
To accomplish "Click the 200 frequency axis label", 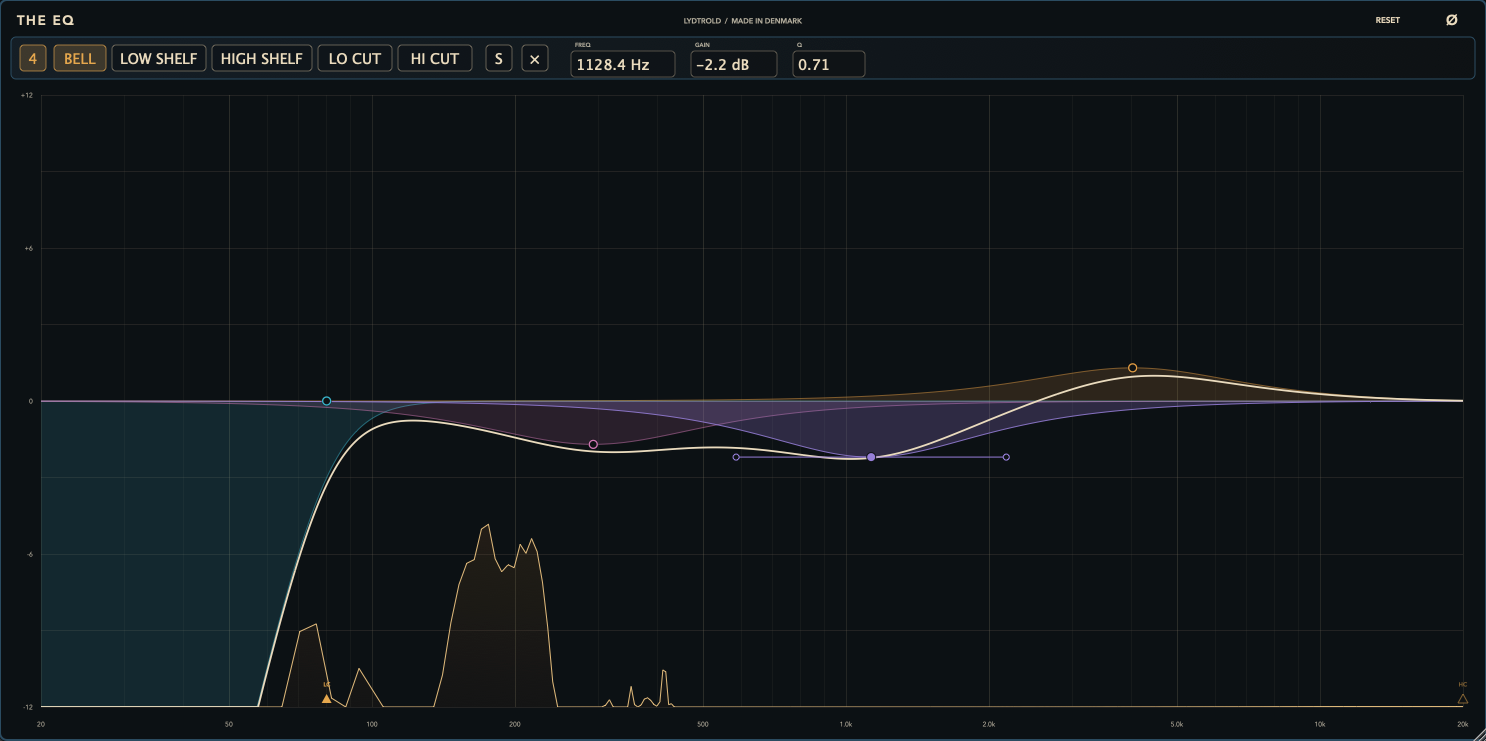I will [x=515, y=724].
